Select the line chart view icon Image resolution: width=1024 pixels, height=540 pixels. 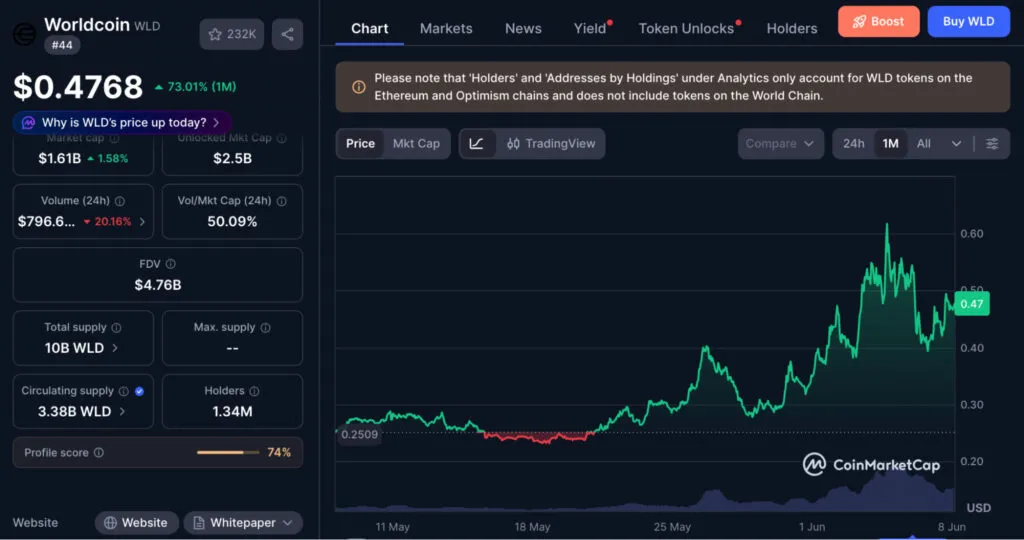(477, 144)
